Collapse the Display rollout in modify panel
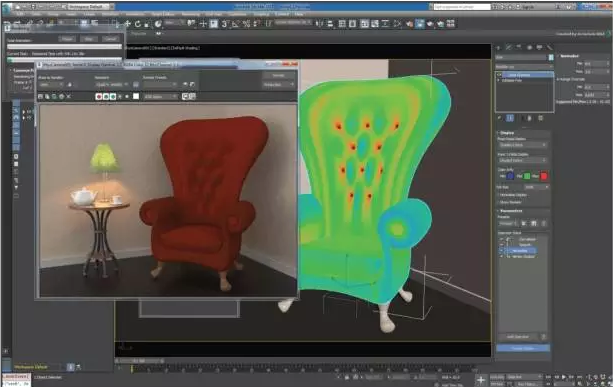The height and width of the screenshot is (387, 613). pyautogui.click(x=507, y=133)
